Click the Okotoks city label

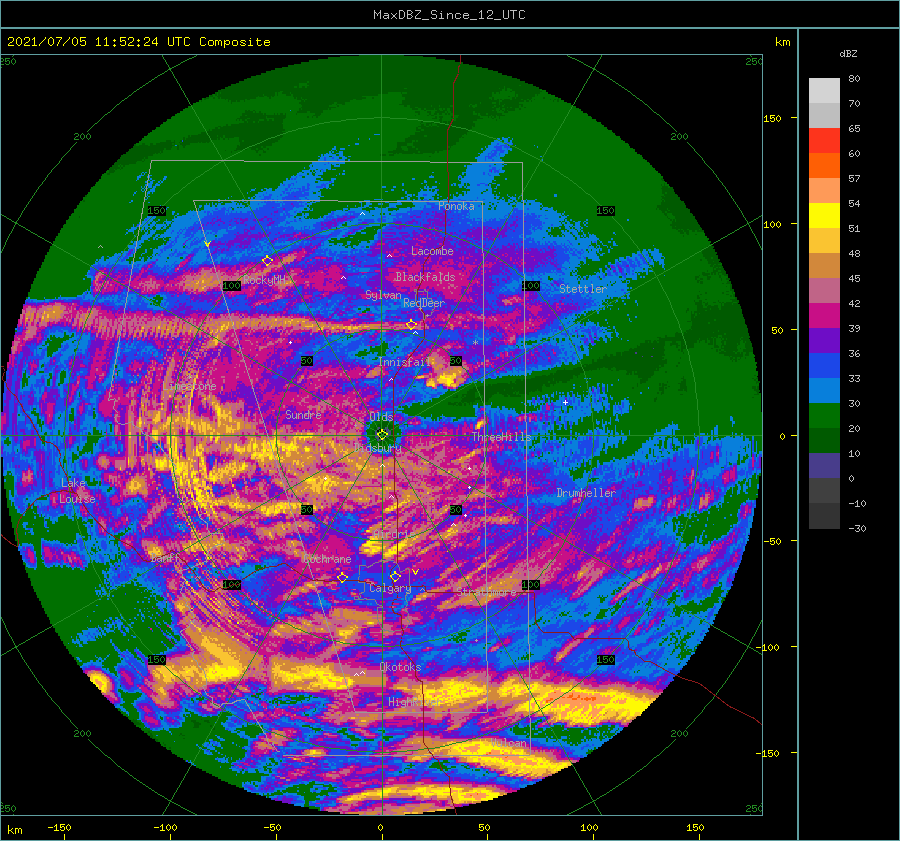[400, 667]
